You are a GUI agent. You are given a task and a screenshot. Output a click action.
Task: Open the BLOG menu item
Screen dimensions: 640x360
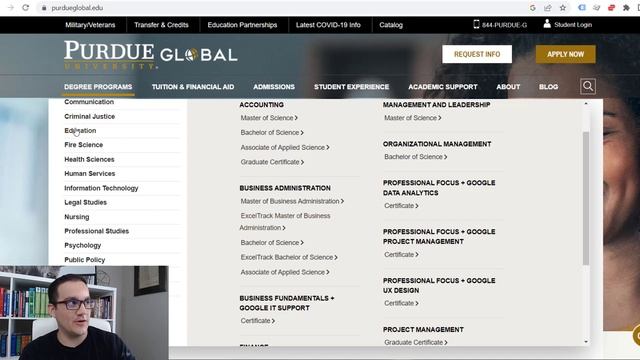548,87
